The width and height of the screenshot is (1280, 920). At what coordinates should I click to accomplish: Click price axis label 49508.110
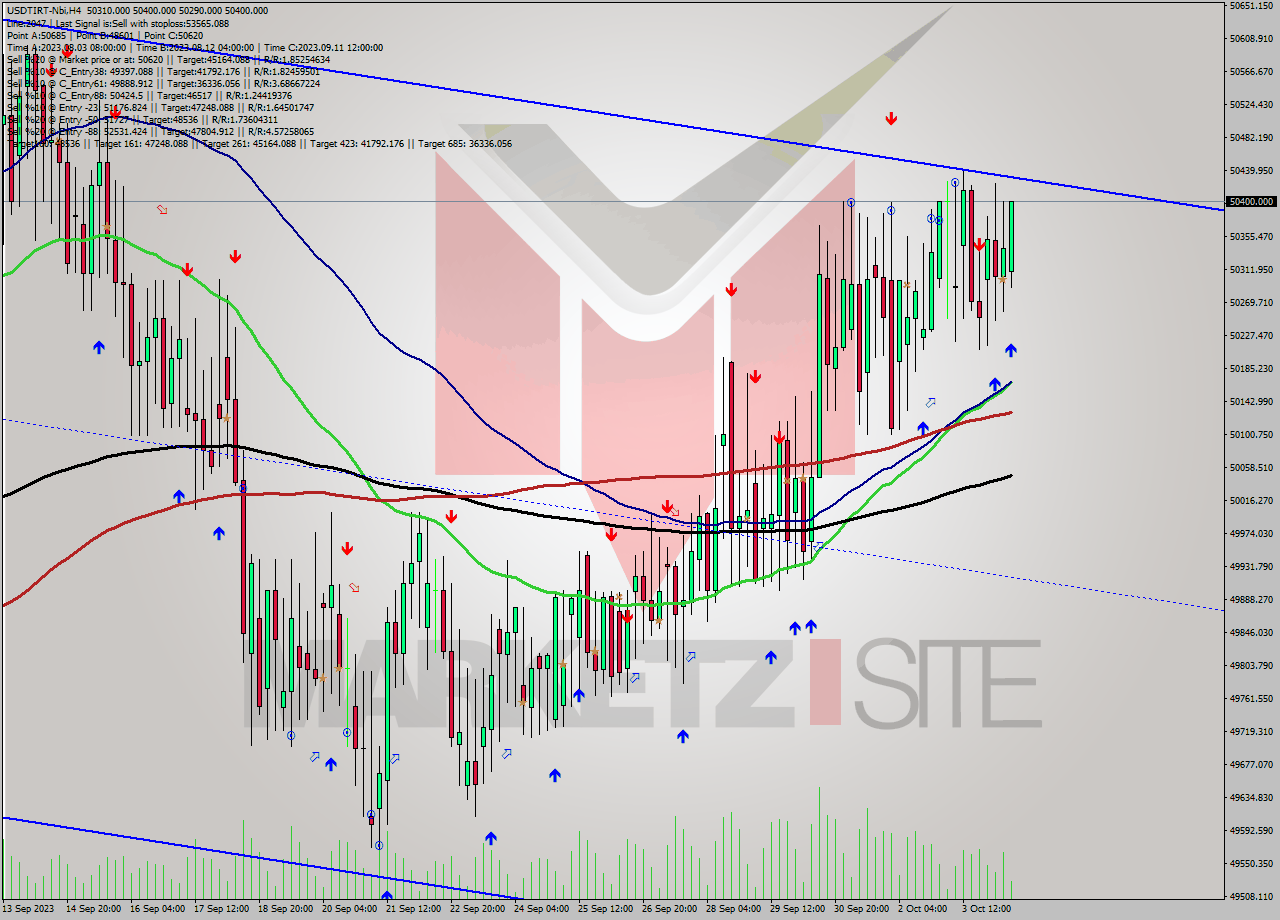1252,896
